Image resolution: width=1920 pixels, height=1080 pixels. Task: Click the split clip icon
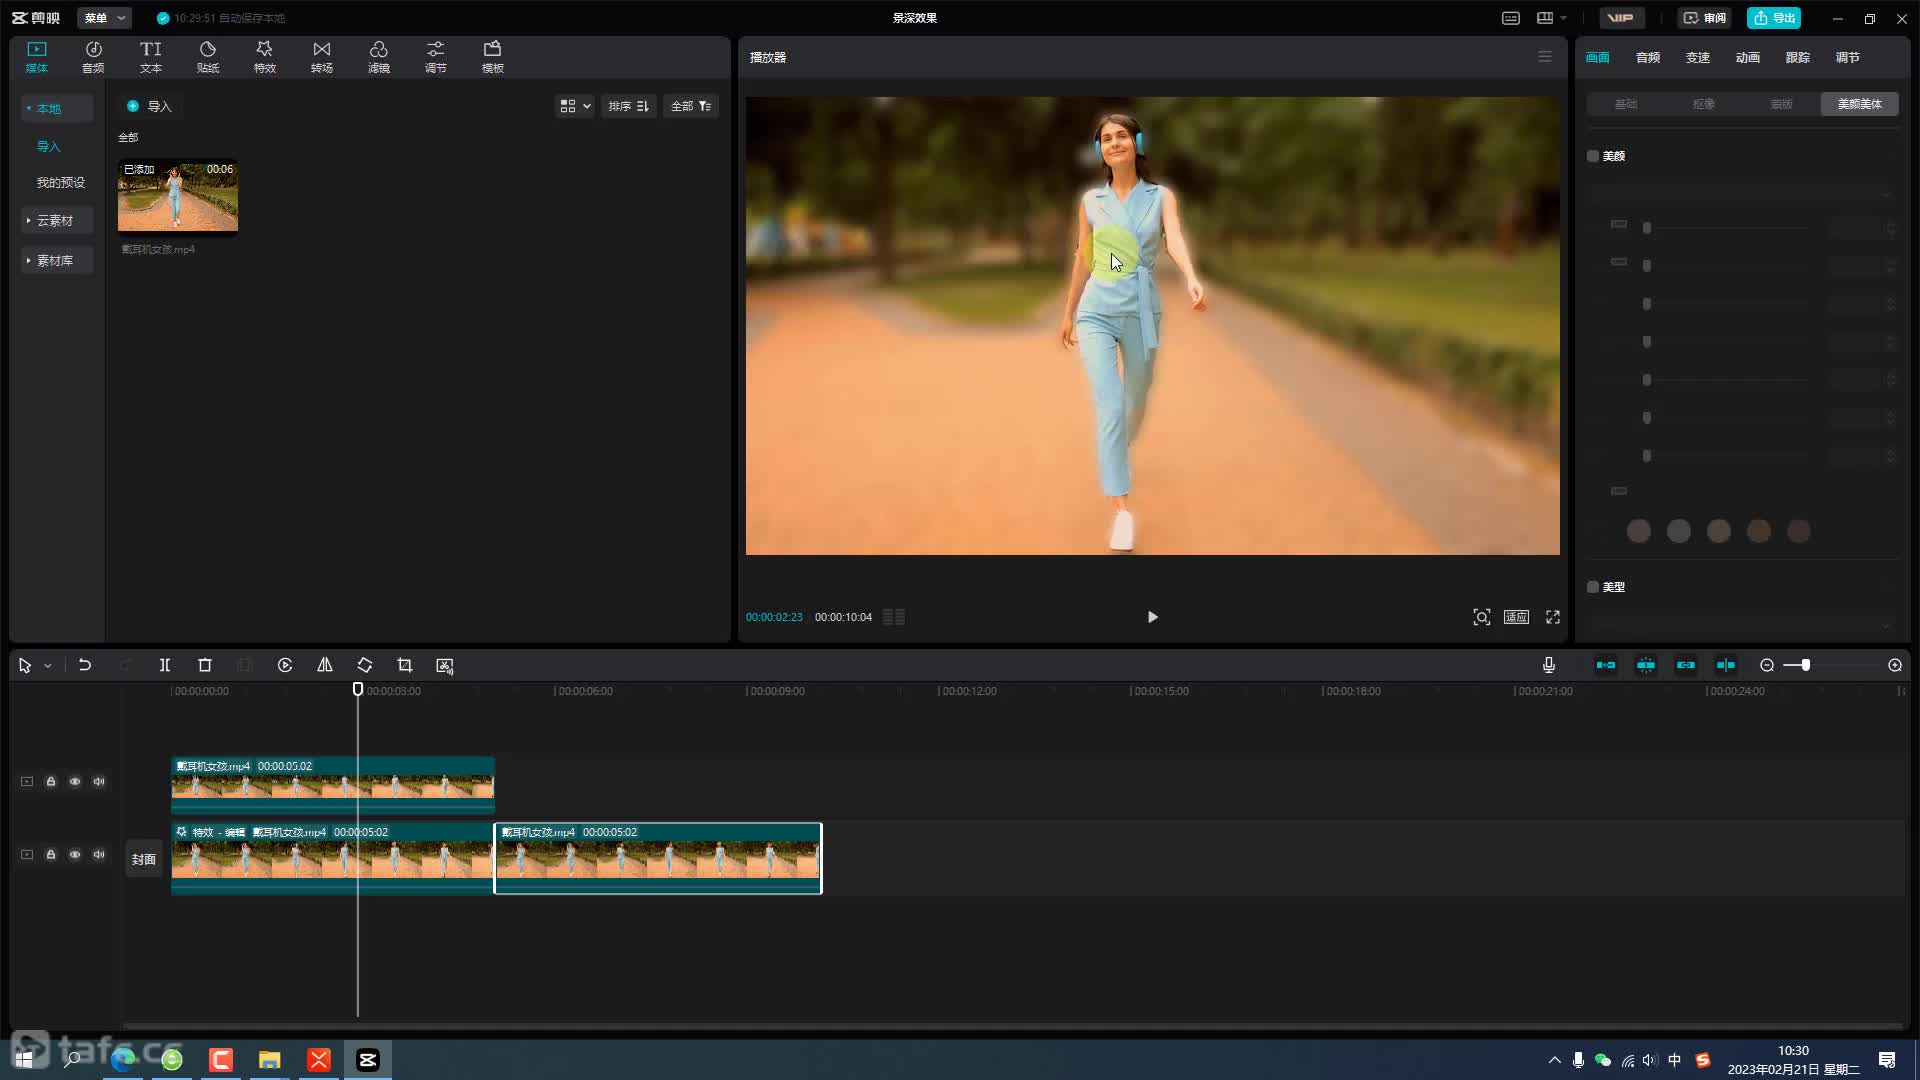(x=165, y=665)
